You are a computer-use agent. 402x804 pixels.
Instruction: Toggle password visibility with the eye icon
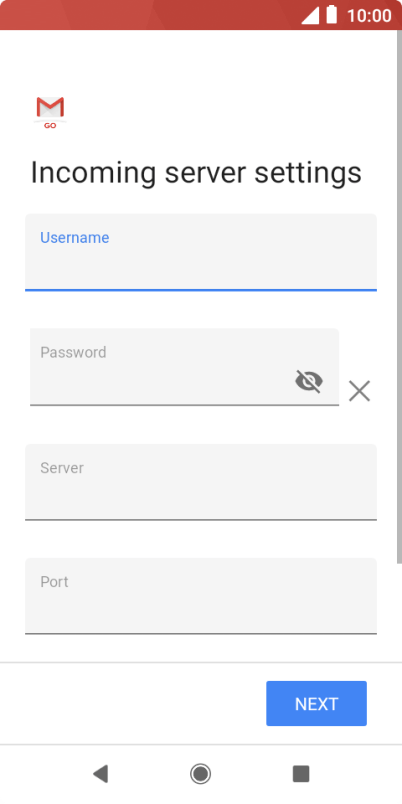(x=309, y=381)
